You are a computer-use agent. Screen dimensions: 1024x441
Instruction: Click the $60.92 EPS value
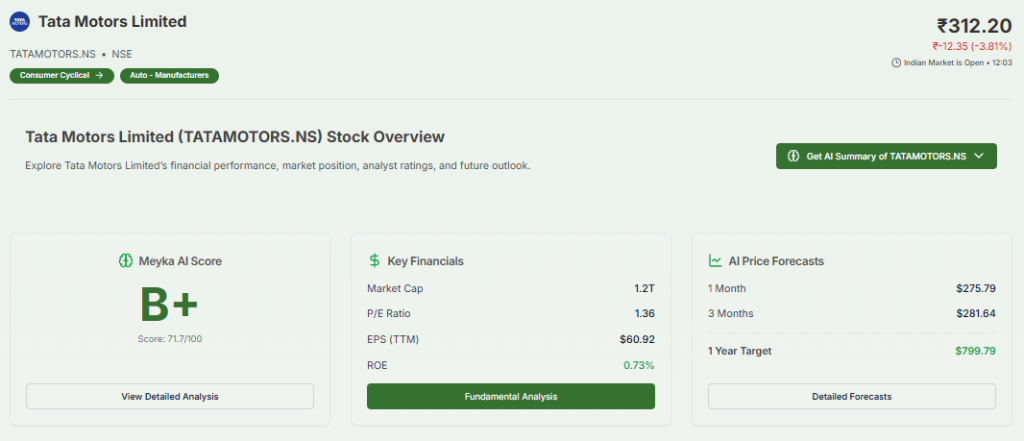tap(637, 340)
